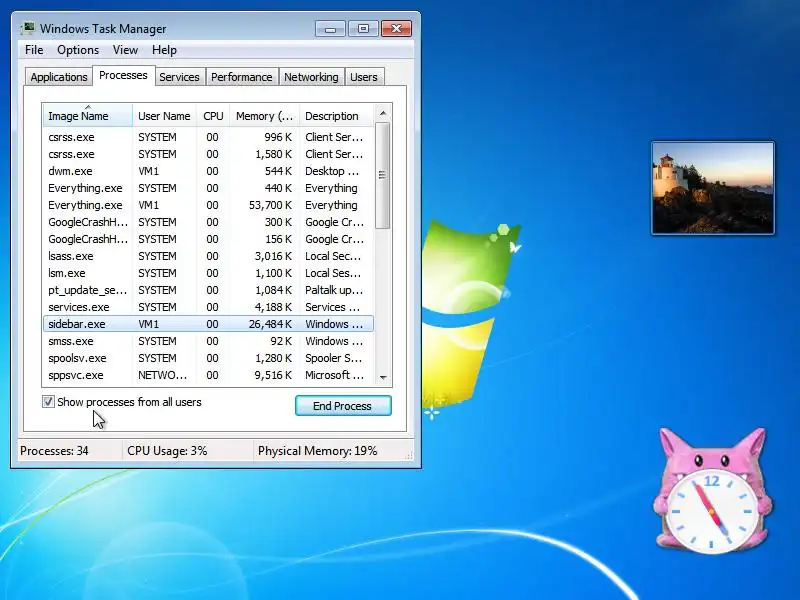Go to the Performance tab

pos(242,77)
